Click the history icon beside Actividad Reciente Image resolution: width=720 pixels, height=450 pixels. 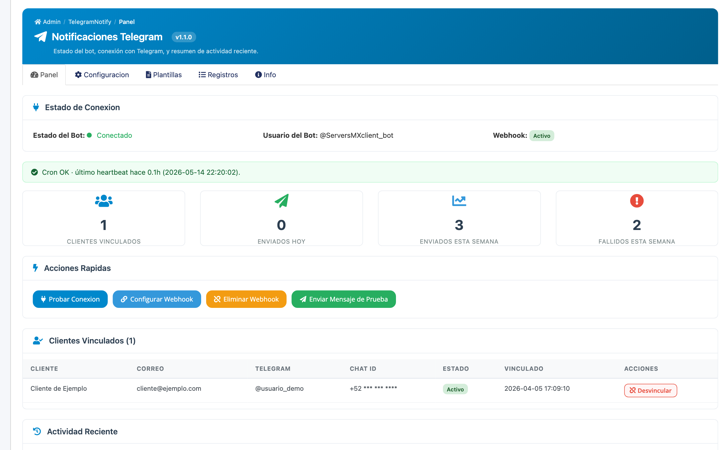pos(37,431)
